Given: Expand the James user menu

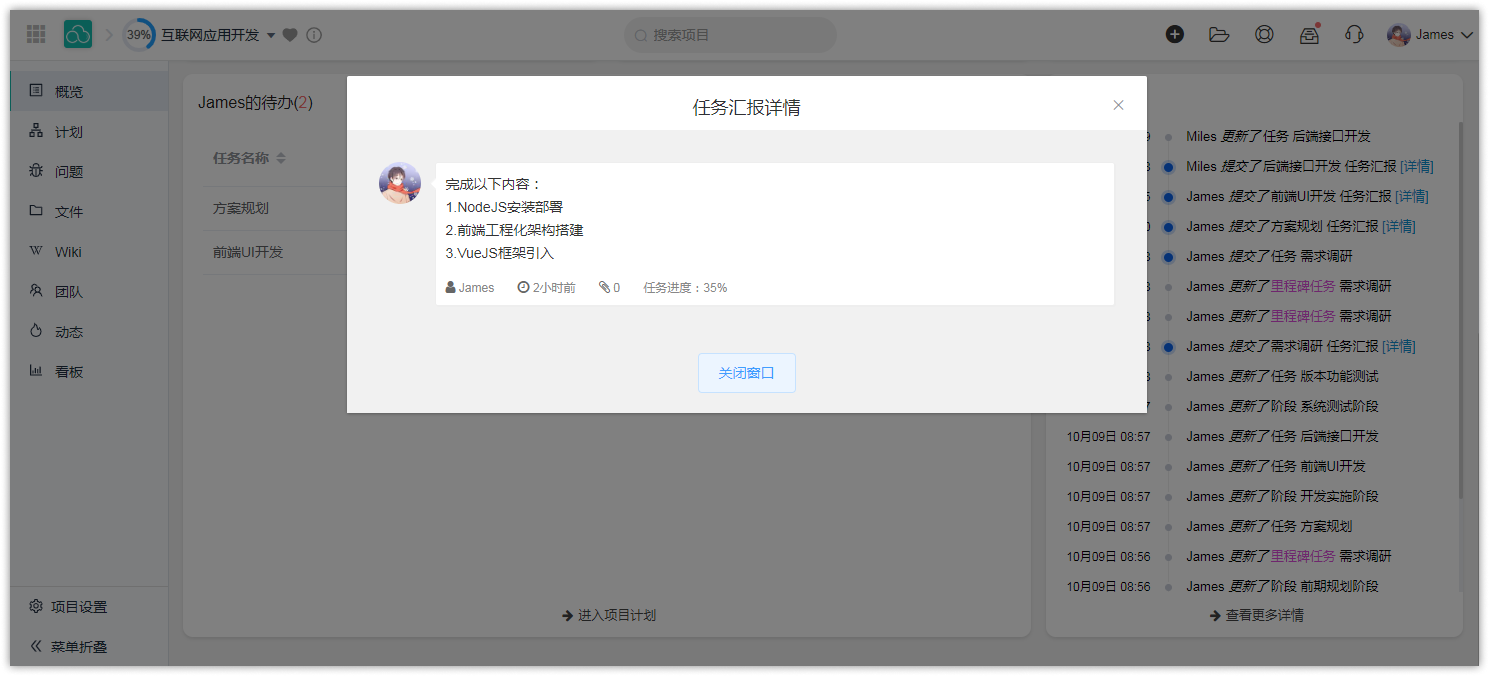Looking at the screenshot, I should click(x=1431, y=35).
